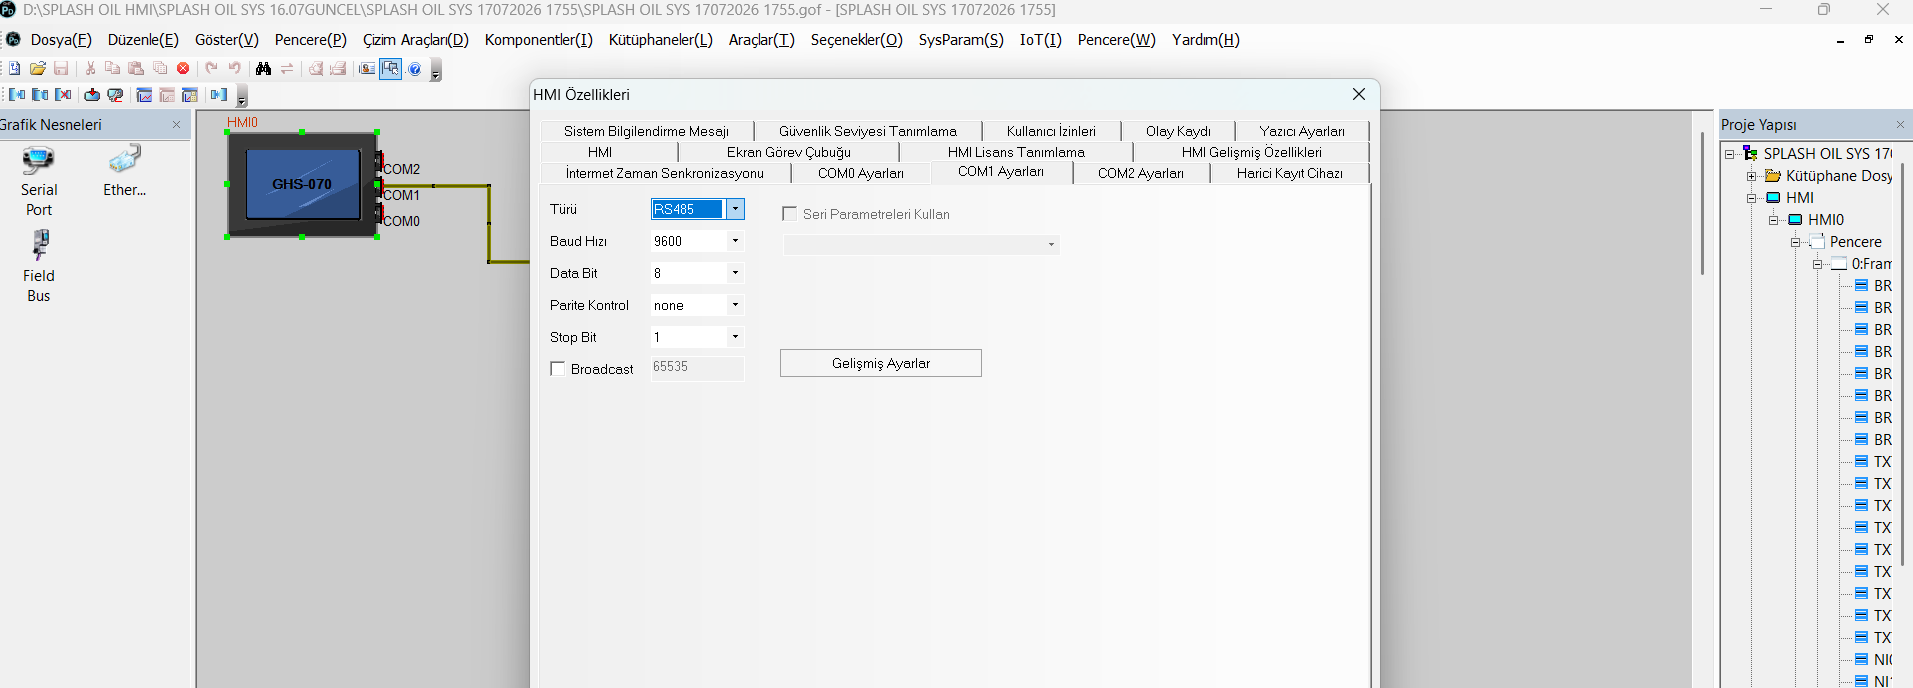The image size is (1913, 688).
Task: Open the Parite Kontrol dropdown
Action: [735, 305]
